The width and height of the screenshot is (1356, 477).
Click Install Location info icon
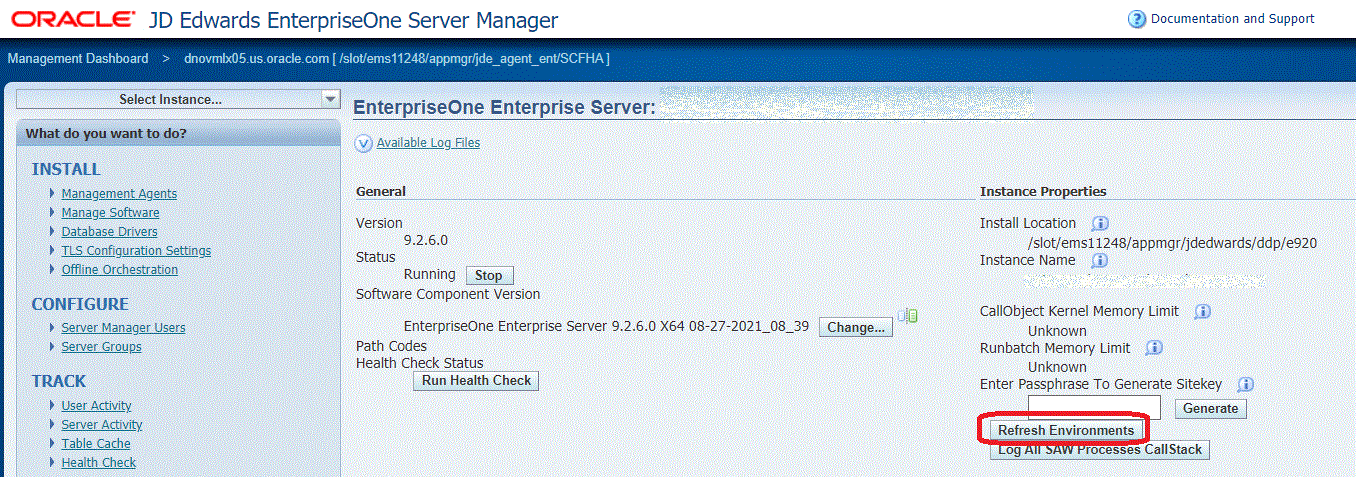point(1100,223)
